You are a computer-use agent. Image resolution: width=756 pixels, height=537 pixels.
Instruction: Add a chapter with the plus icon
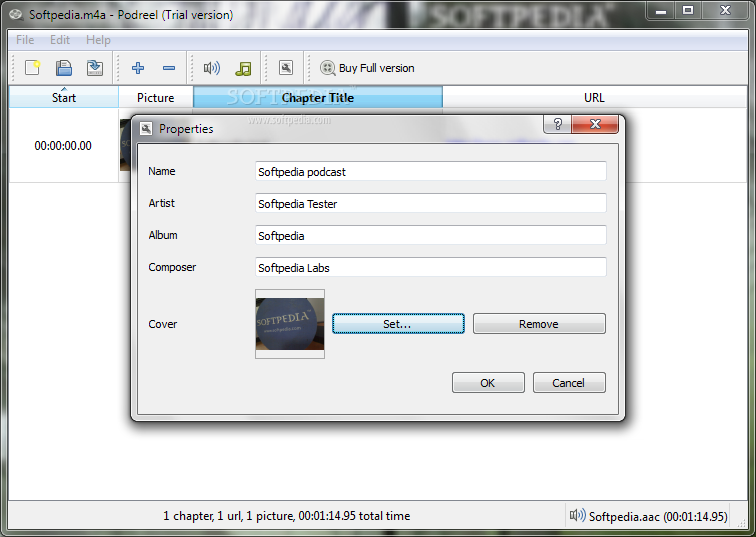pos(138,68)
